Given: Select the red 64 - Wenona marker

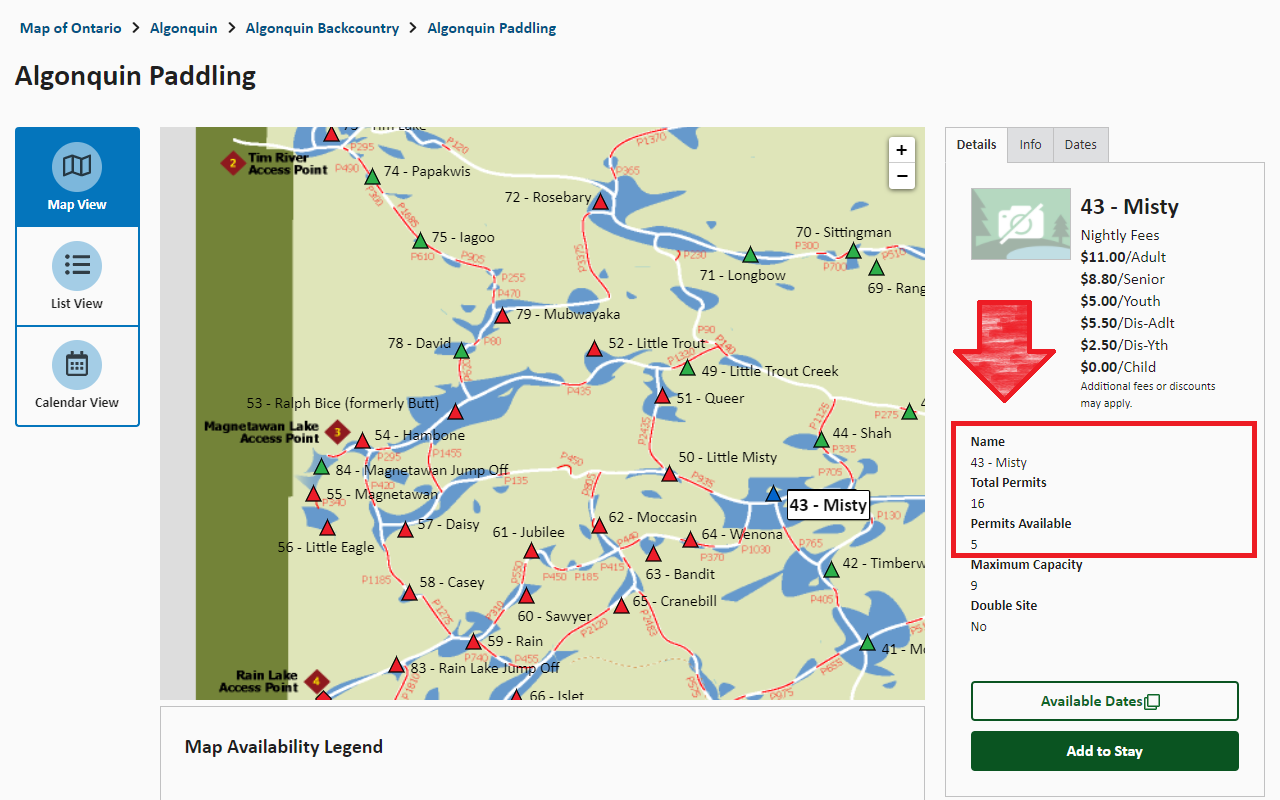Looking at the screenshot, I should 690,540.
